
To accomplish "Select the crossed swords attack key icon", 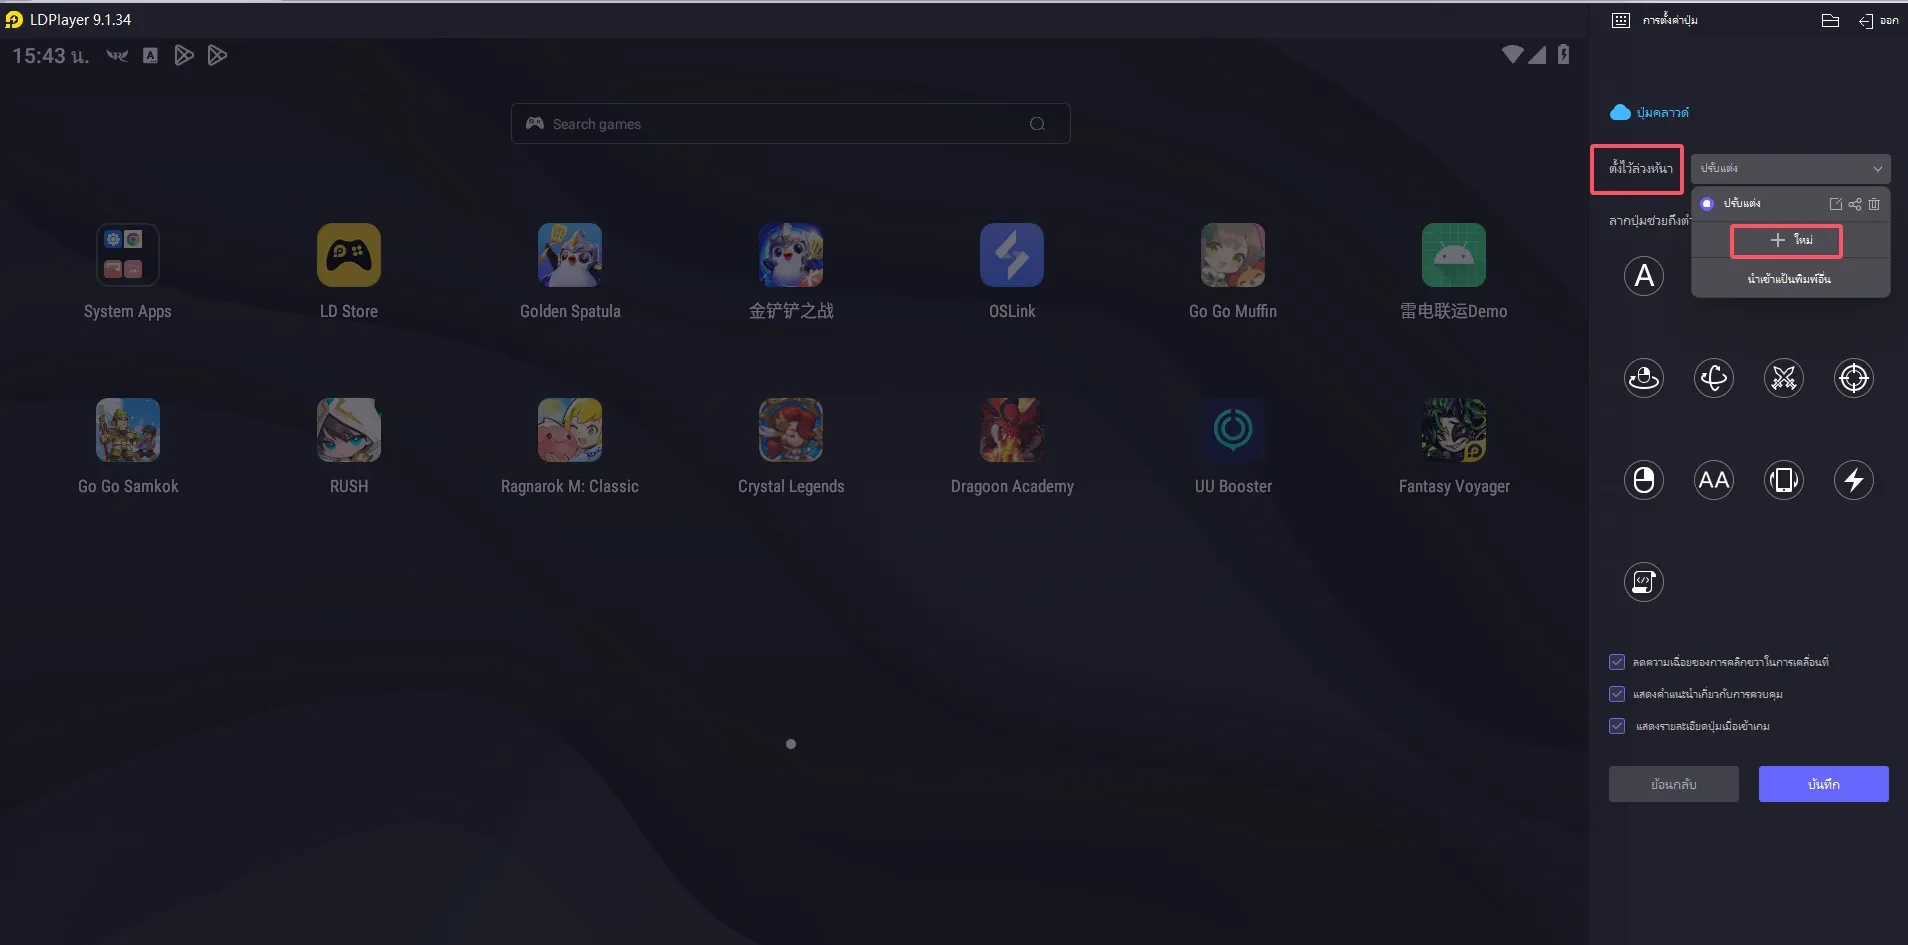I will (1784, 378).
